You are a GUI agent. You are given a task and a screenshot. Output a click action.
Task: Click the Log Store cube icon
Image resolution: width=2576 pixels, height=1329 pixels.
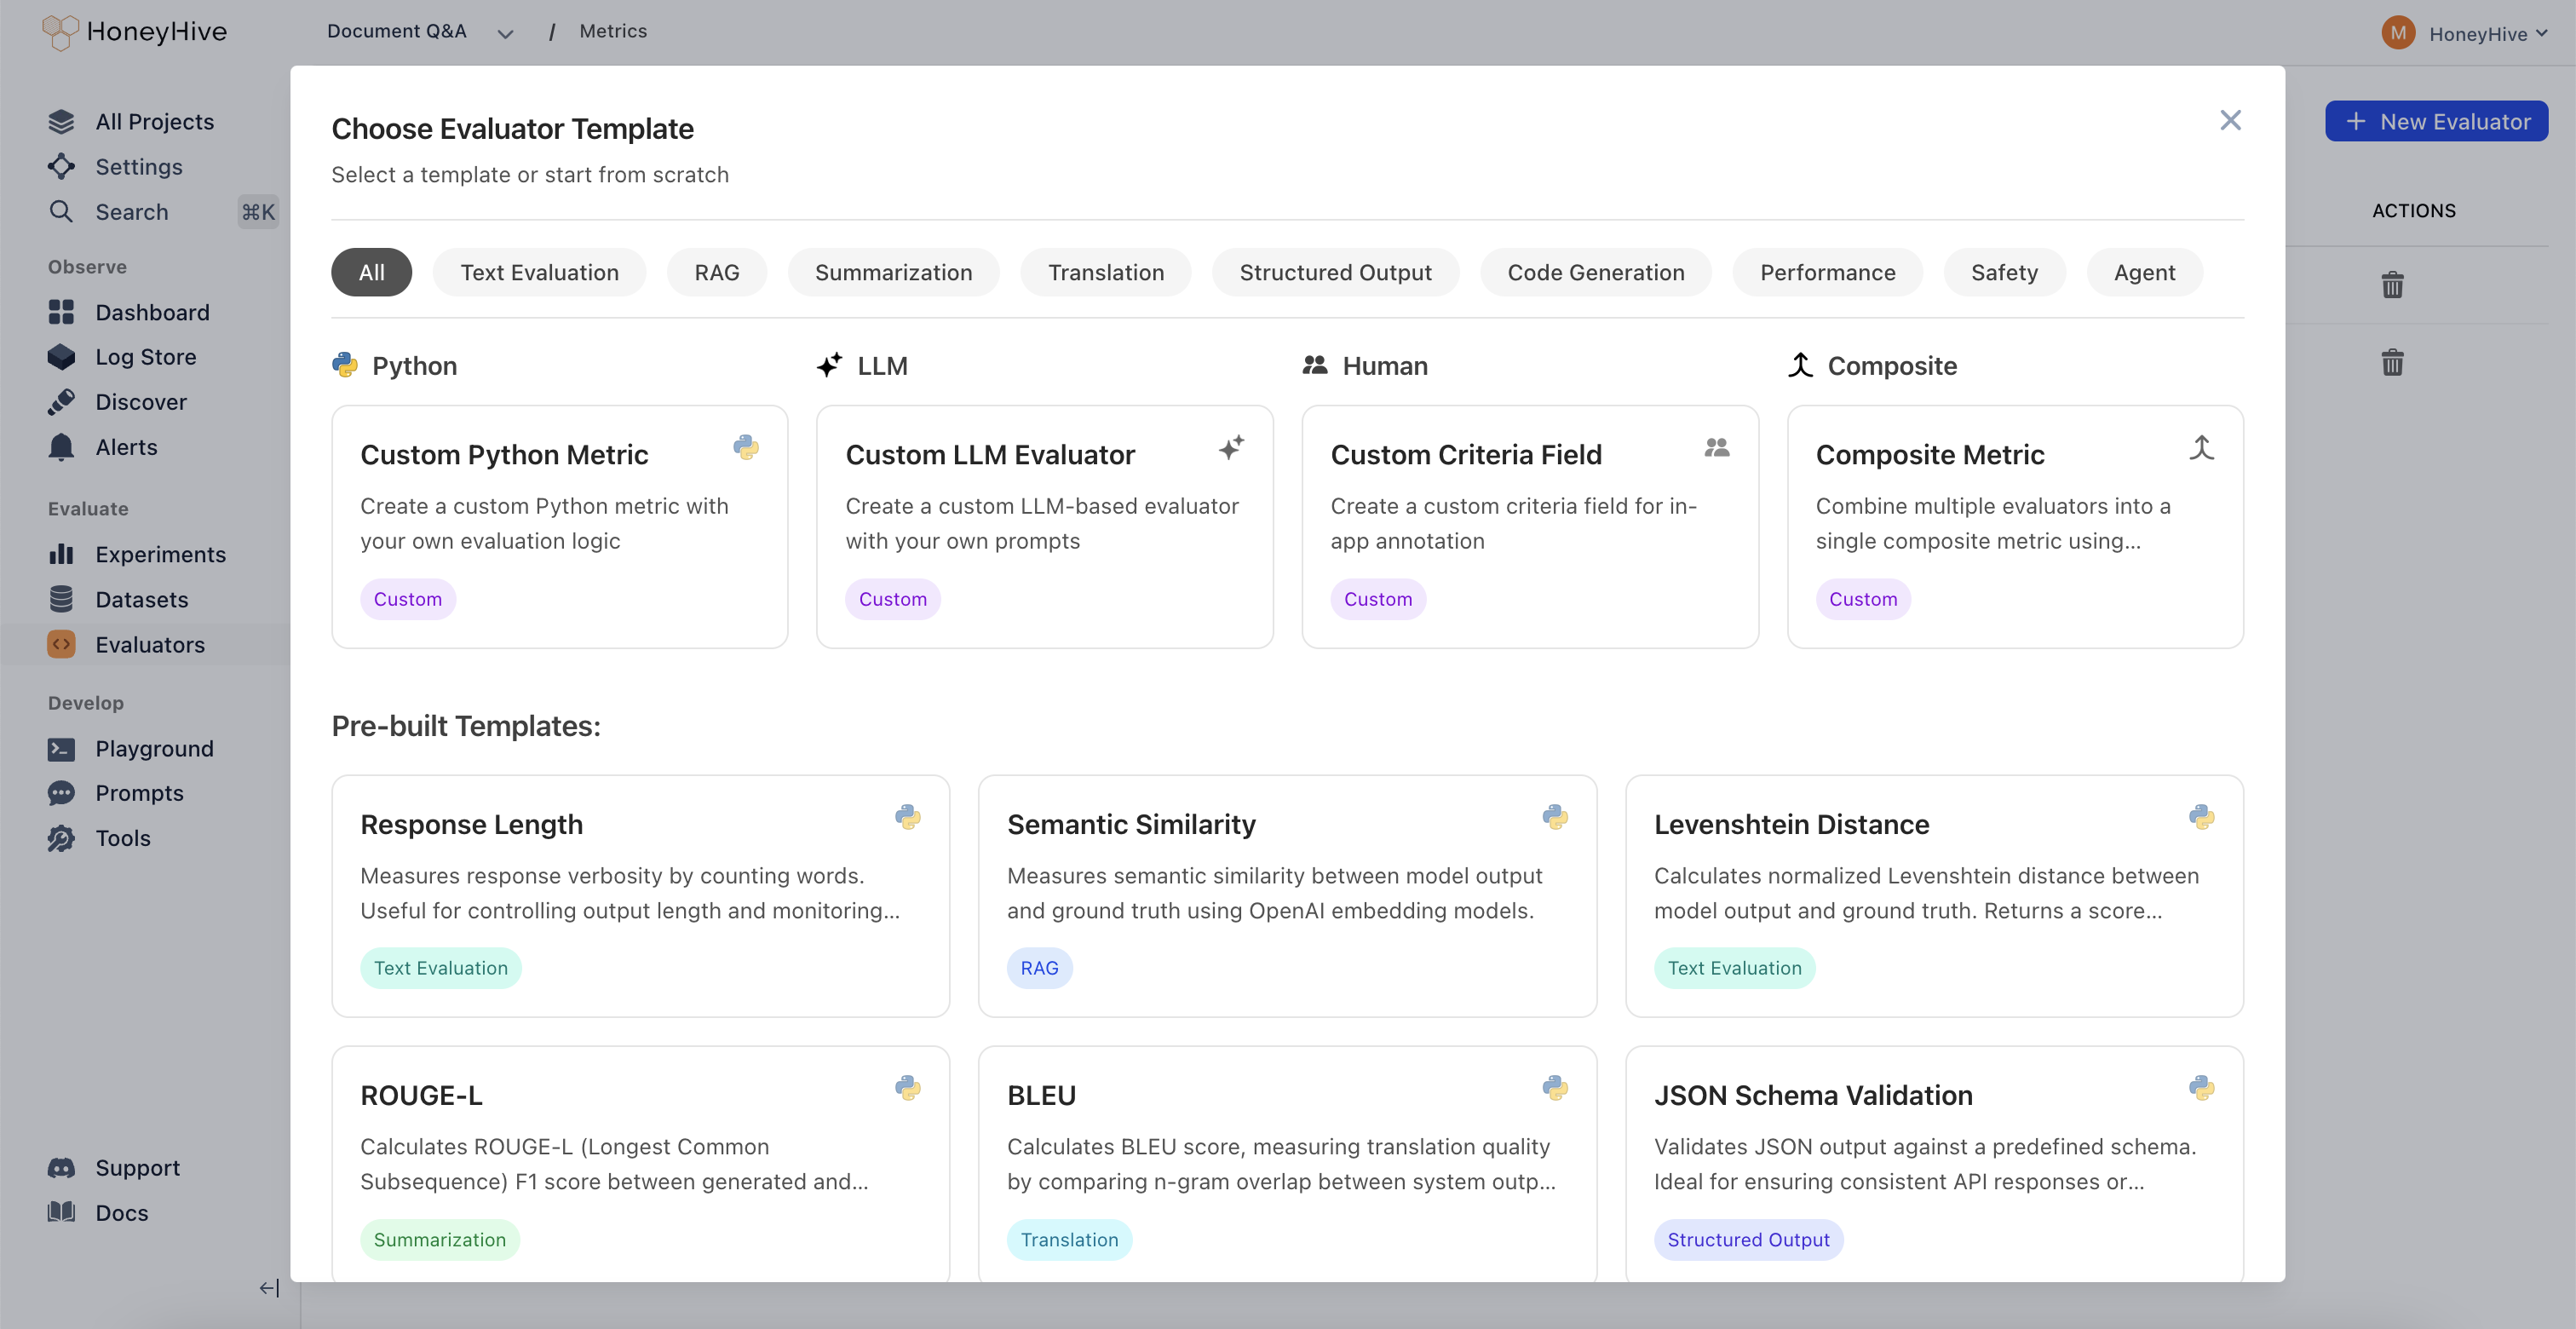click(x=61, y=357)
